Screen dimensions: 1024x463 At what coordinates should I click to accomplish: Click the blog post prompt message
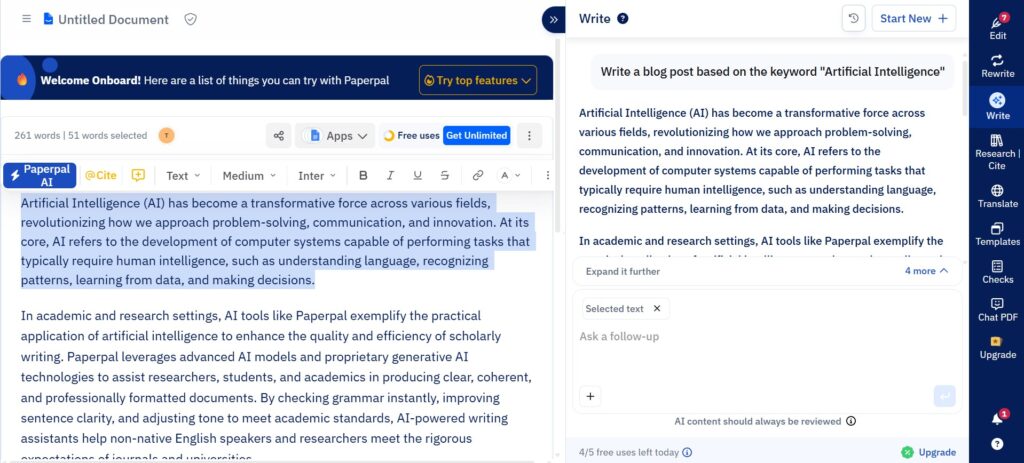point(773,72)
